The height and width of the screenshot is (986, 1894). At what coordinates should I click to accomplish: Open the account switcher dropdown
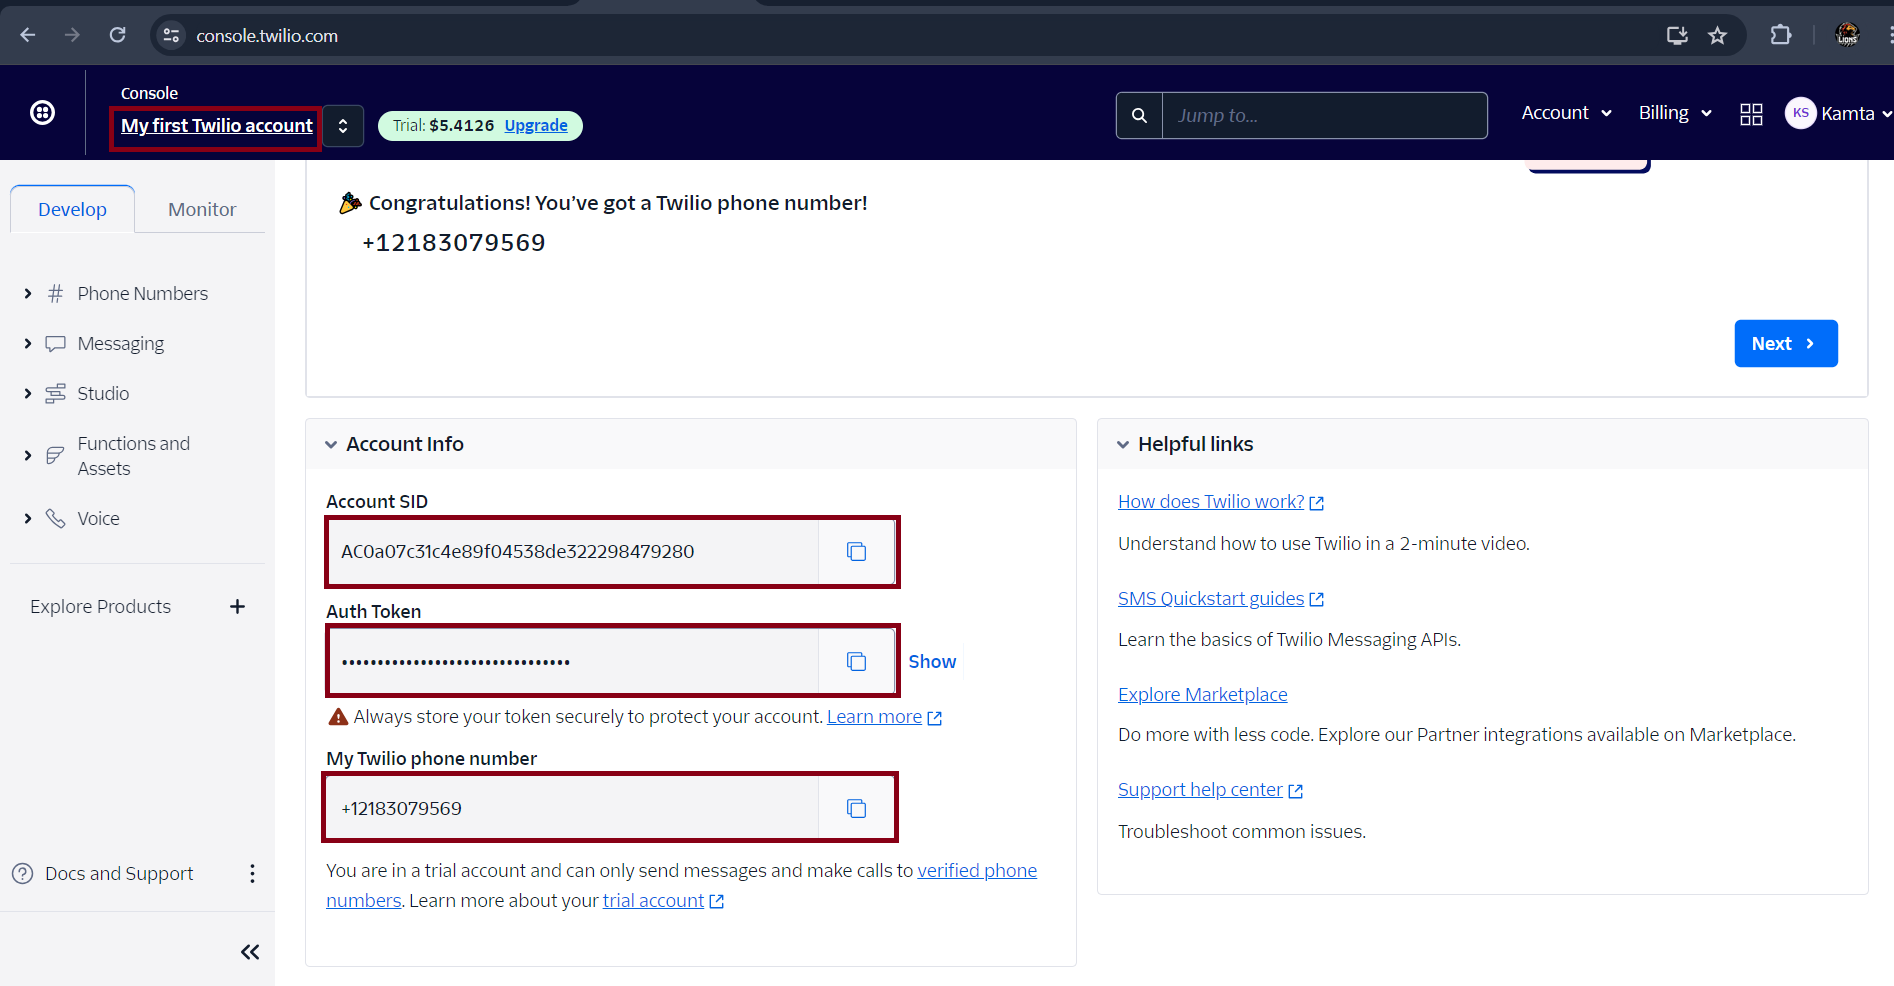coord(343,126)
